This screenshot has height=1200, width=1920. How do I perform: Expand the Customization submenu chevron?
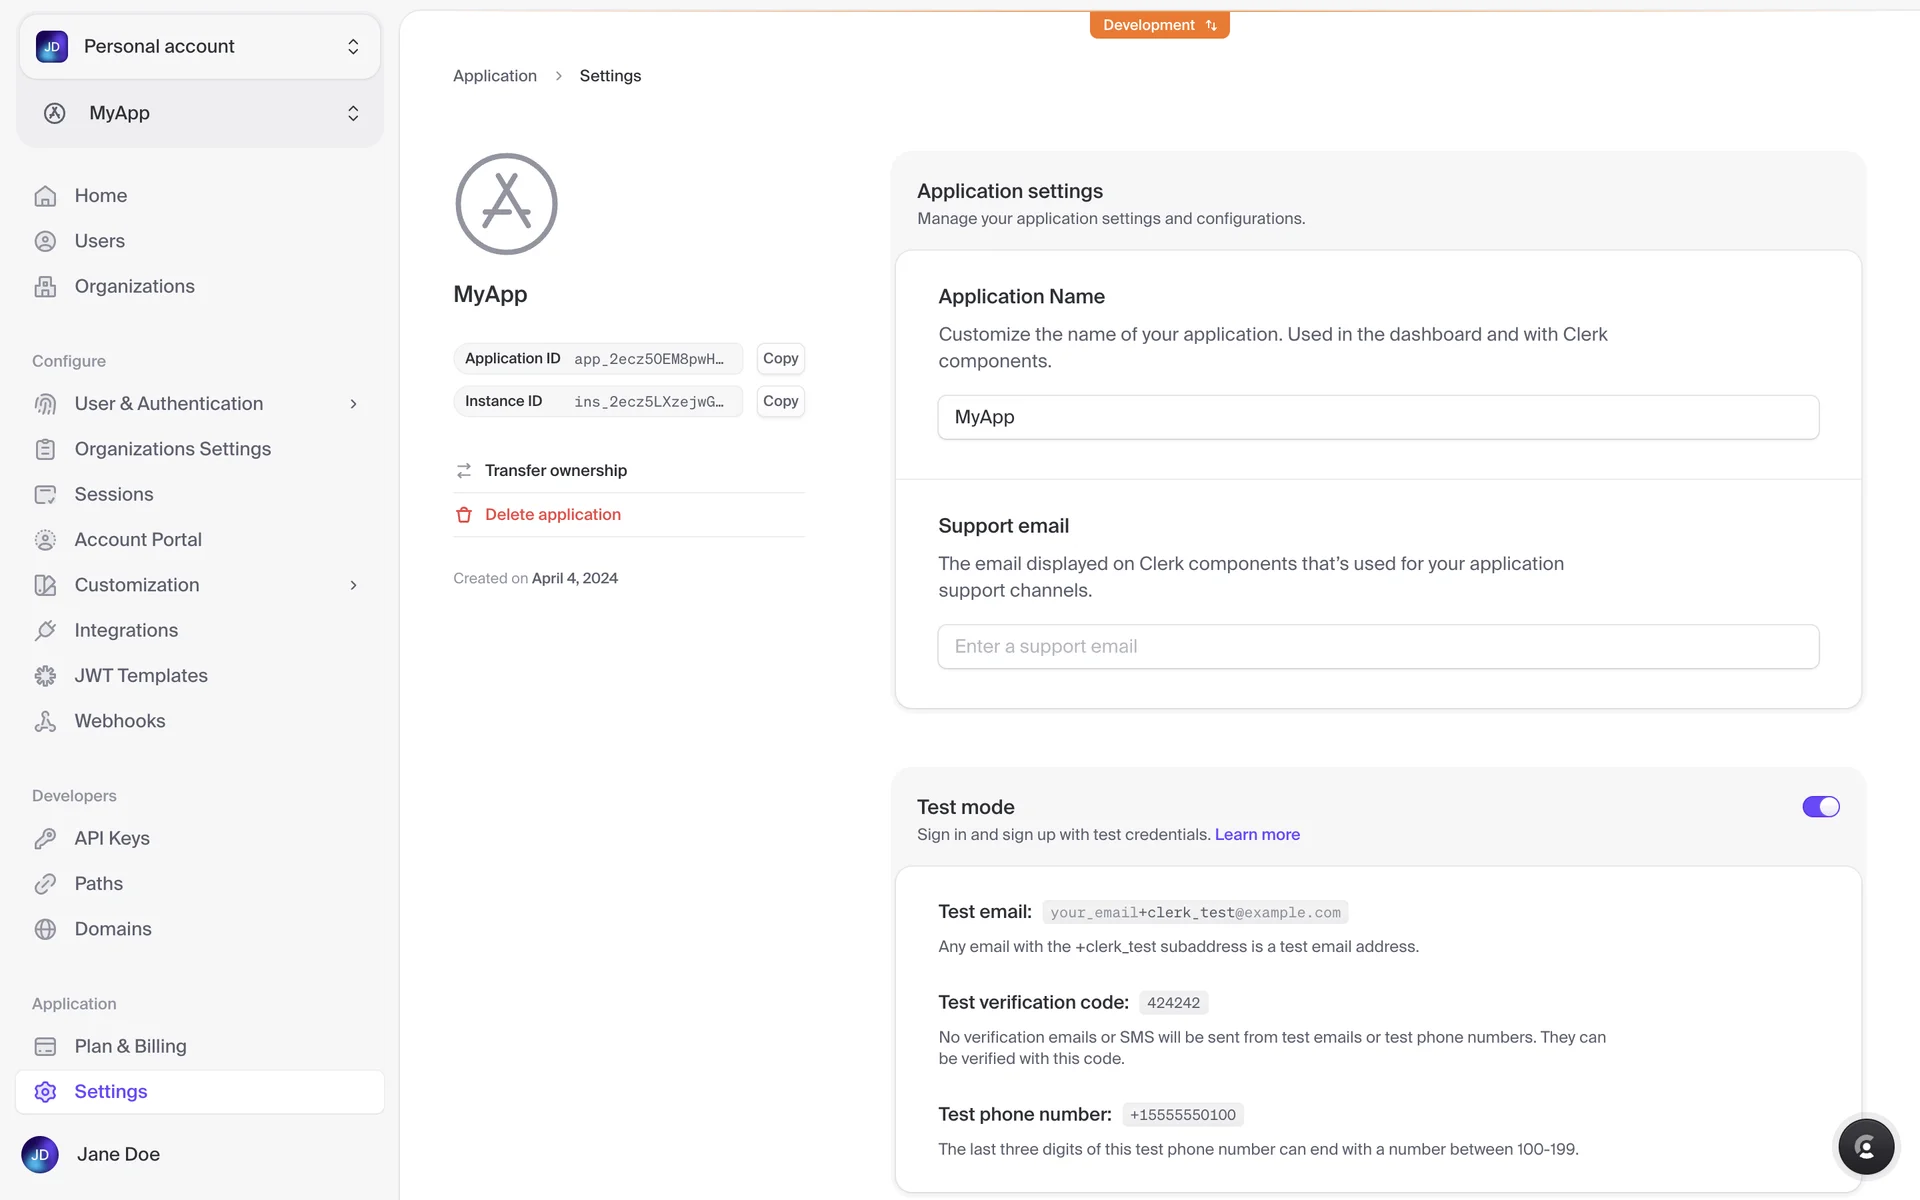click(x=353, y=585)
